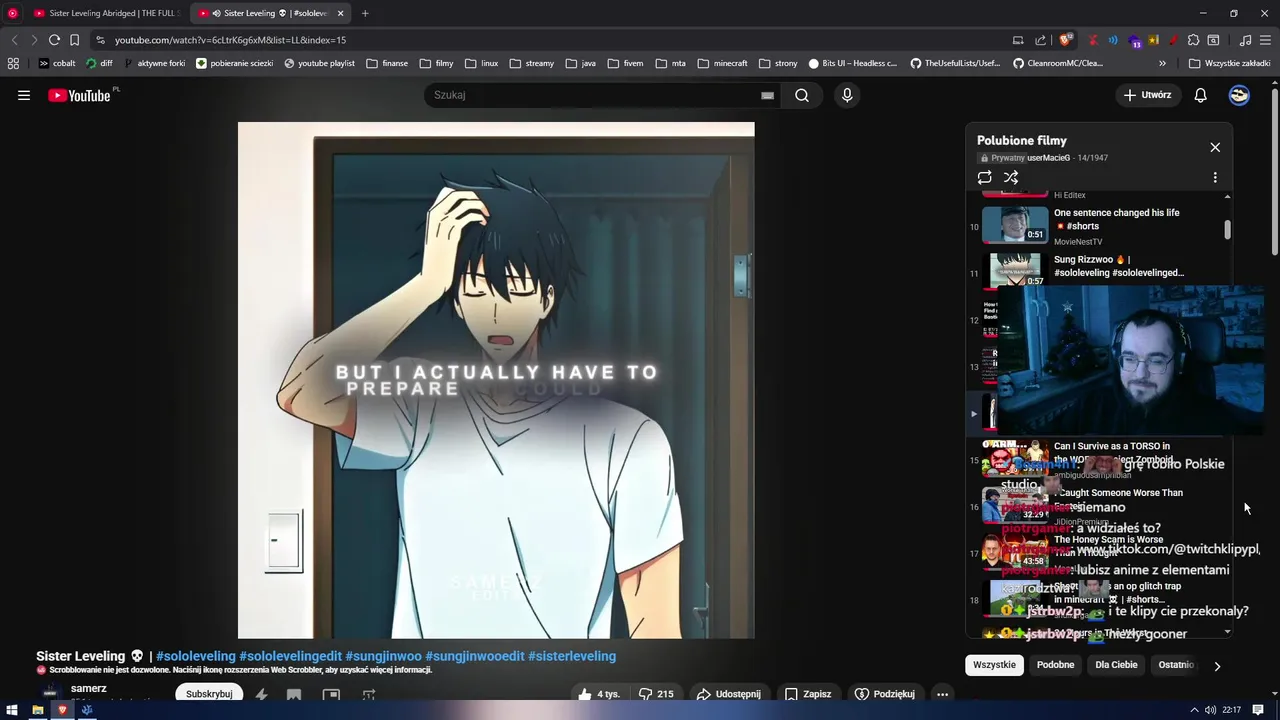Reload the page
Screen dimensions: 1280x720
pos(54,40)
